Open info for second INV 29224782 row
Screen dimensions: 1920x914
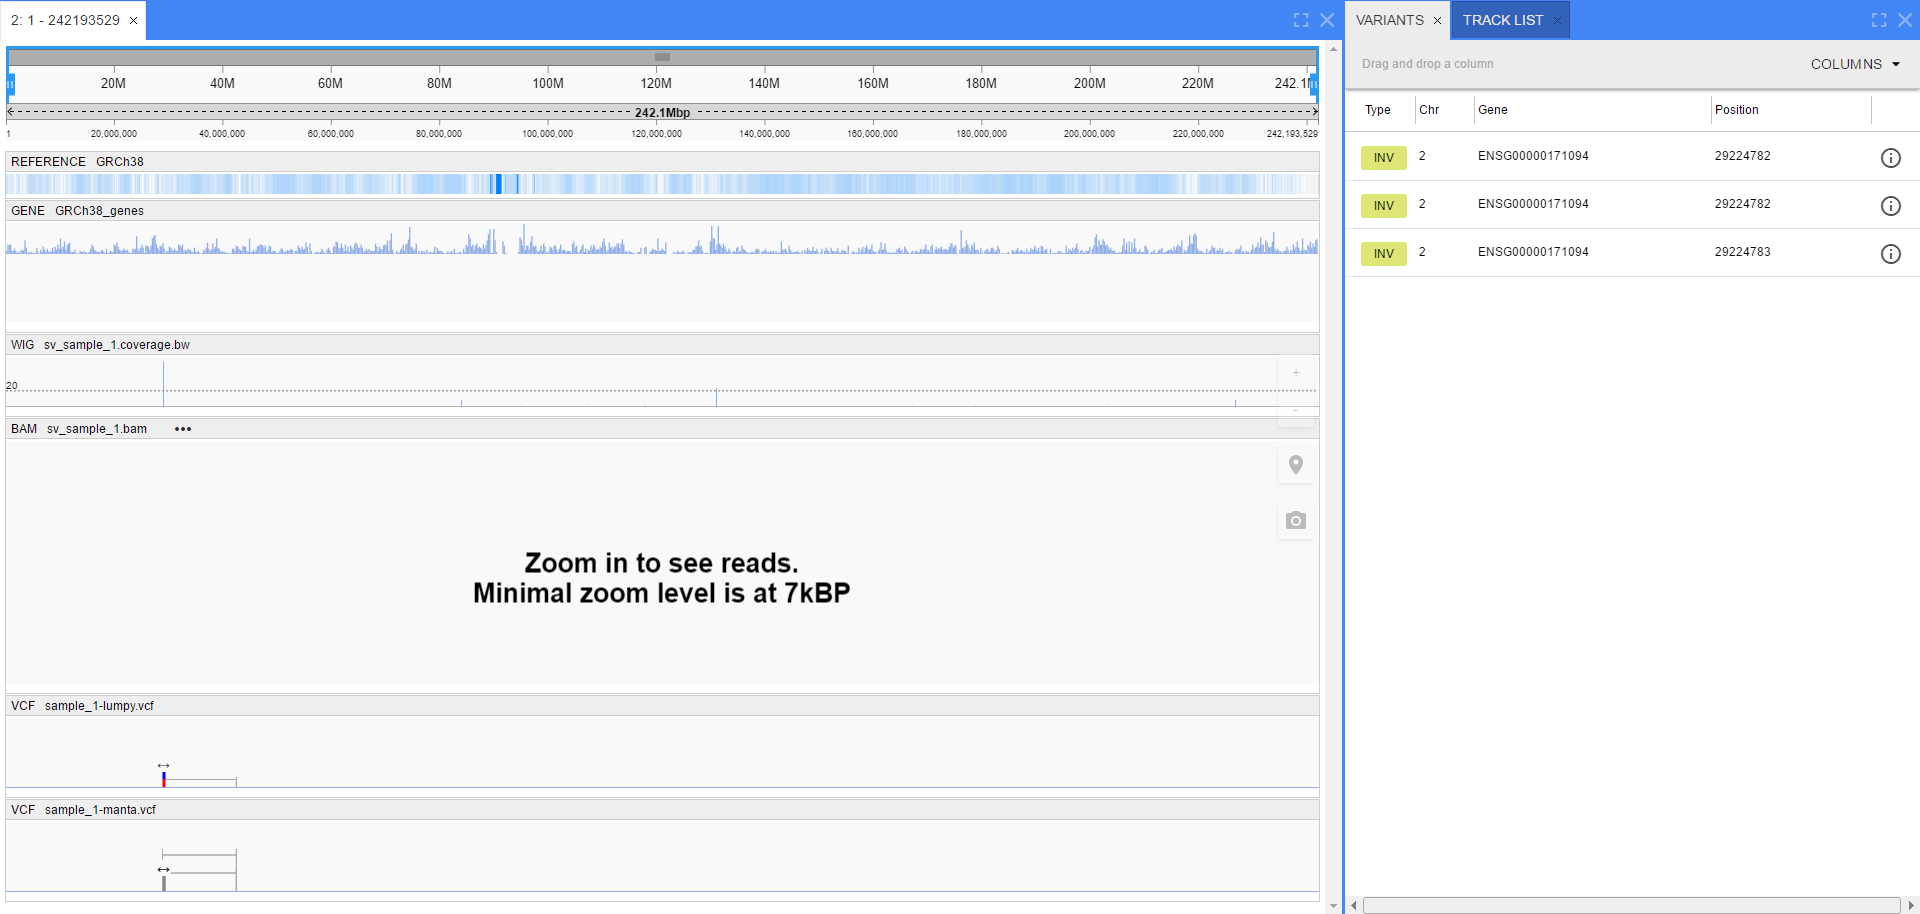click(x=1890, y=206)
